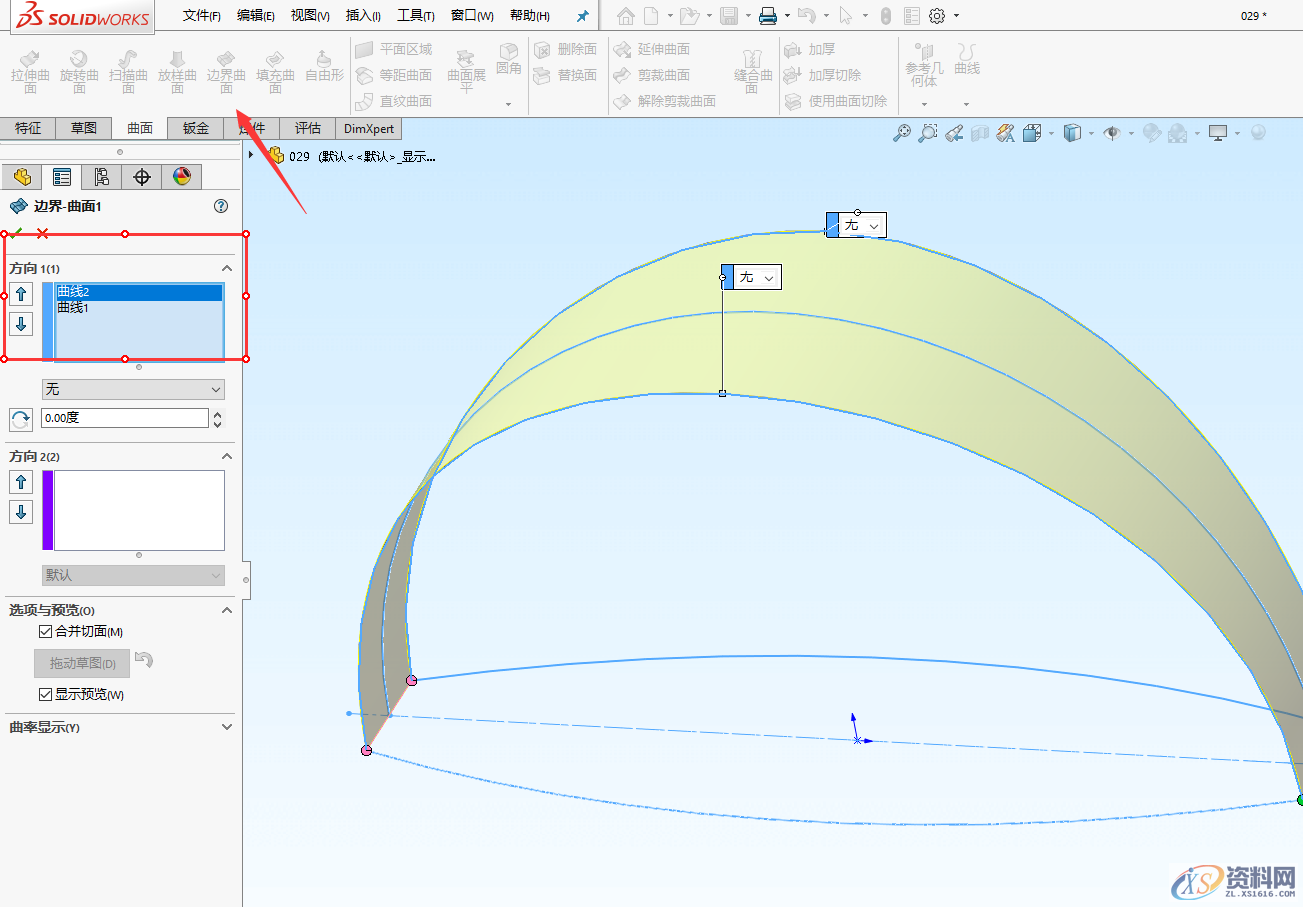Click the 缝合曲面 (Knit Surface) icon

click(751, 72)
